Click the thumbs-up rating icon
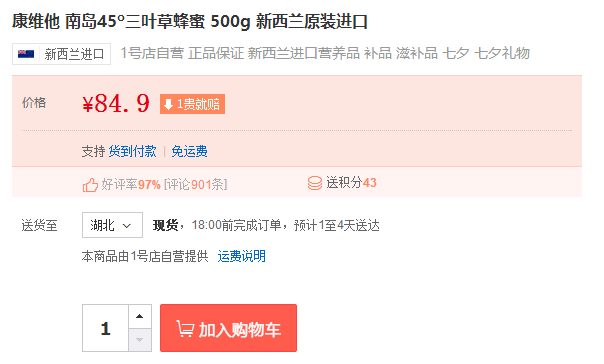The image size is (604, 364). (90, 185)
